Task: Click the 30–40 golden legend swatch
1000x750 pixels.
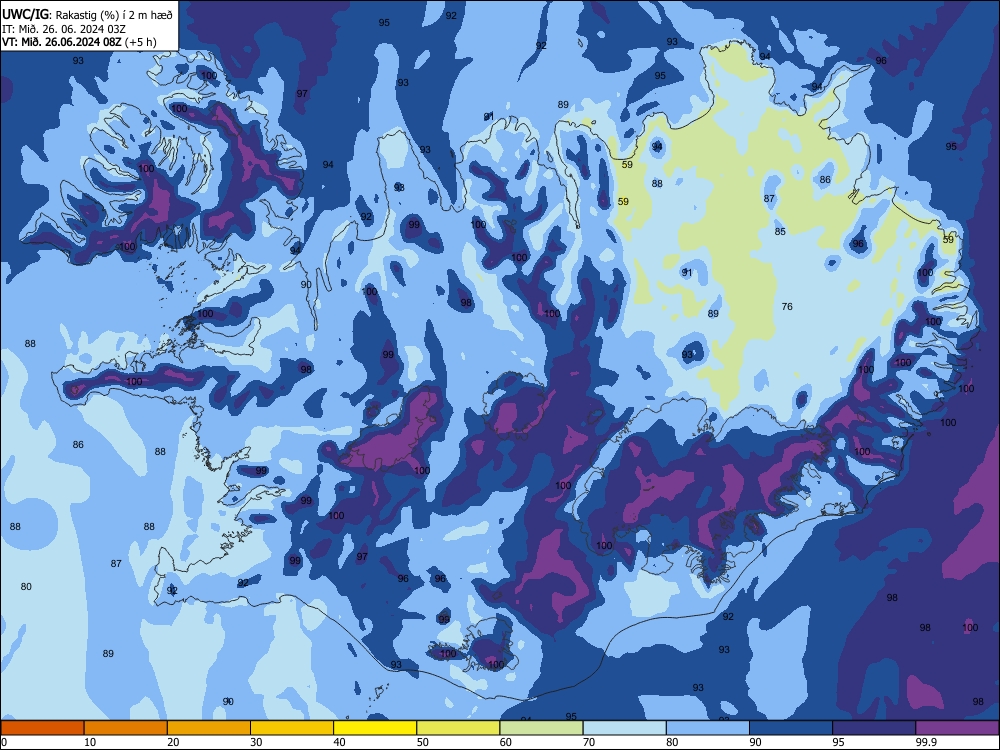Action: click(x=292, y=728)
